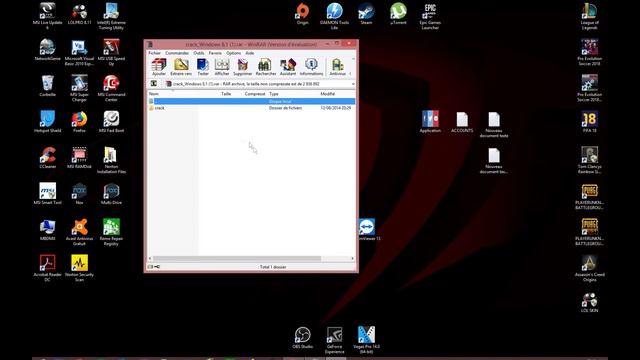Click the Informations toolbar icon
Image resolution: width=640 pixels, height=360 pixels.
[311, 67]
